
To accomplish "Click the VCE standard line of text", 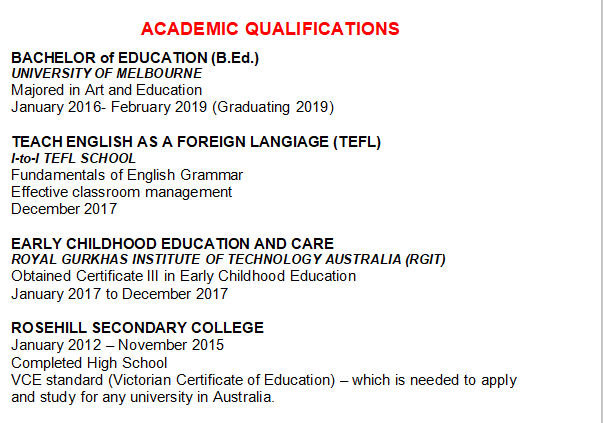I will click(263, 380).
